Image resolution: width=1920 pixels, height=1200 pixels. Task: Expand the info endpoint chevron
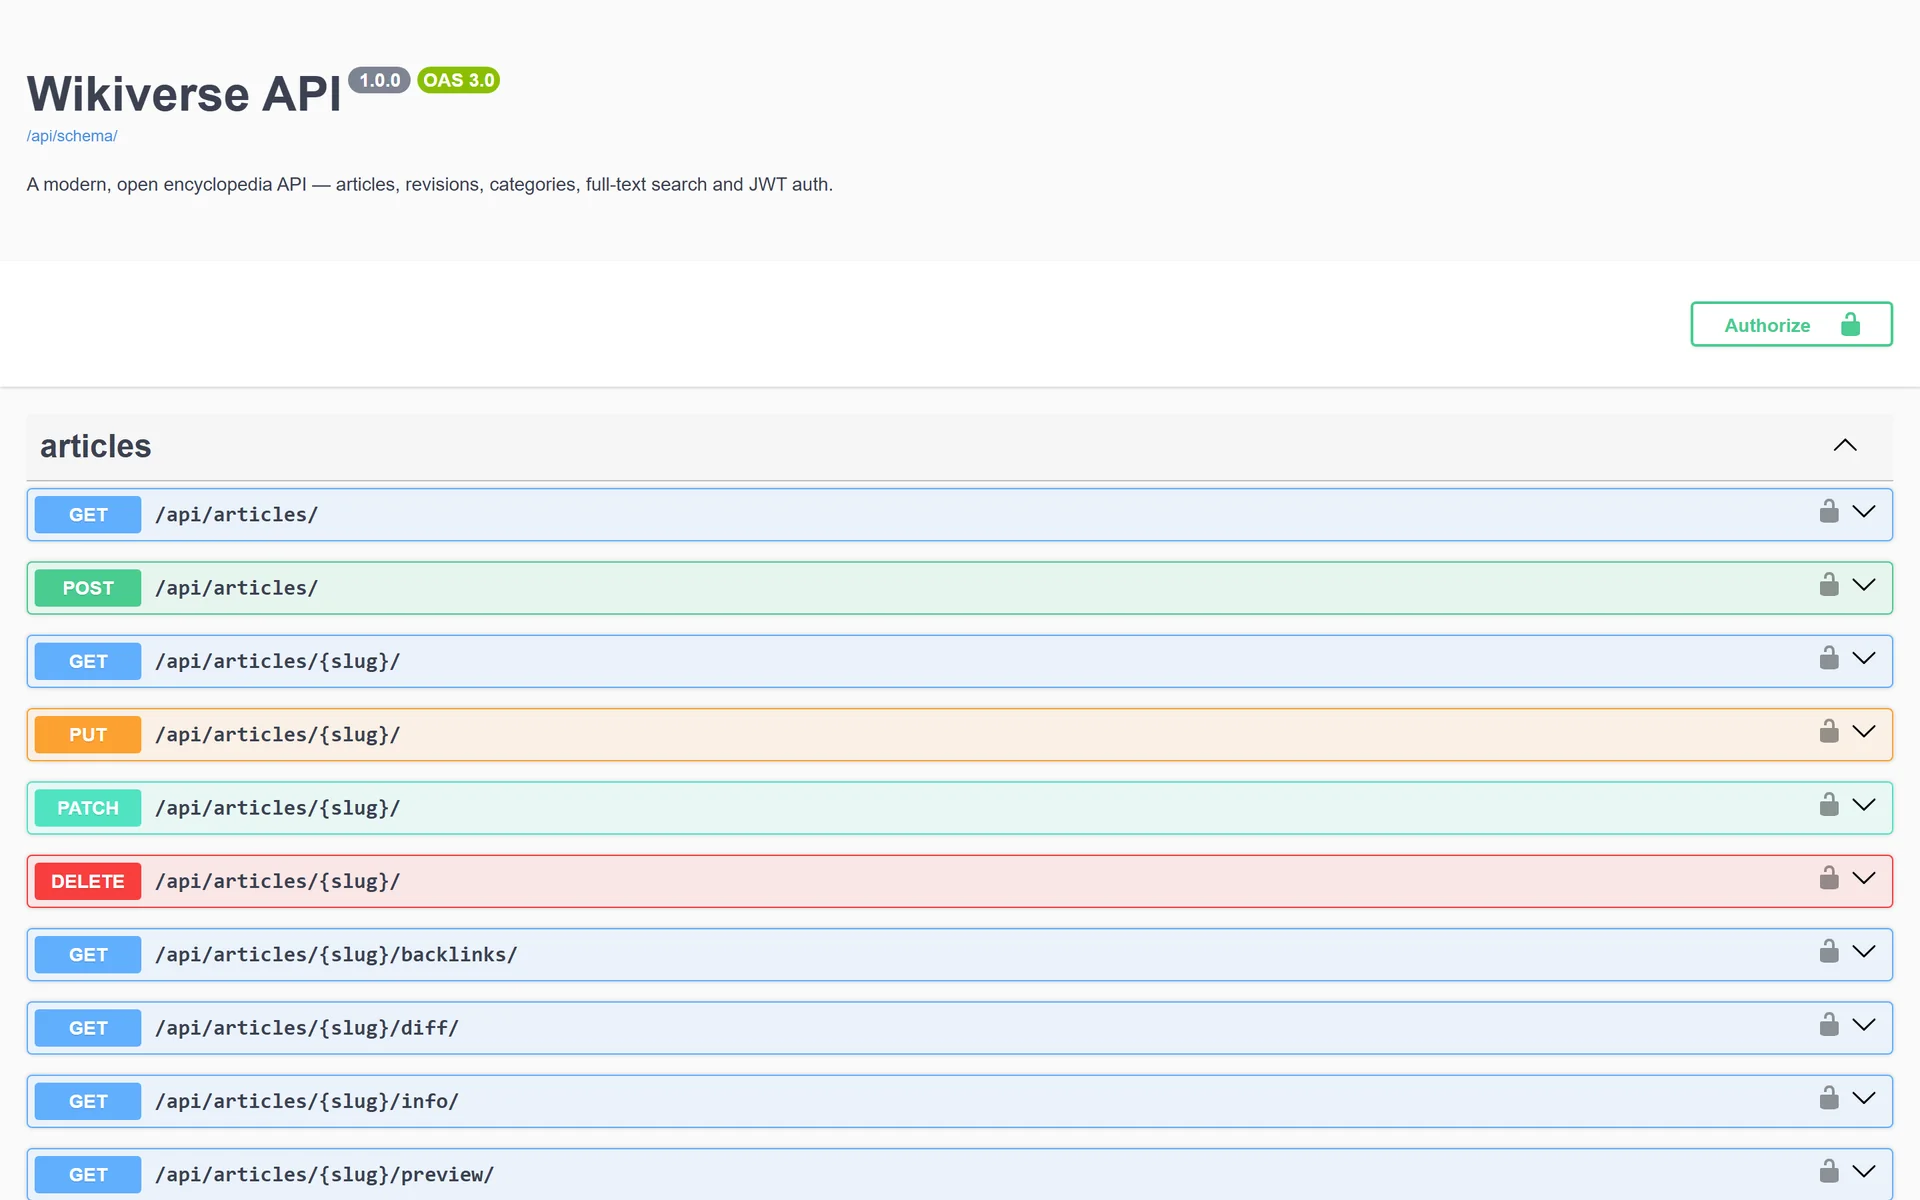coord(1864,1098)
